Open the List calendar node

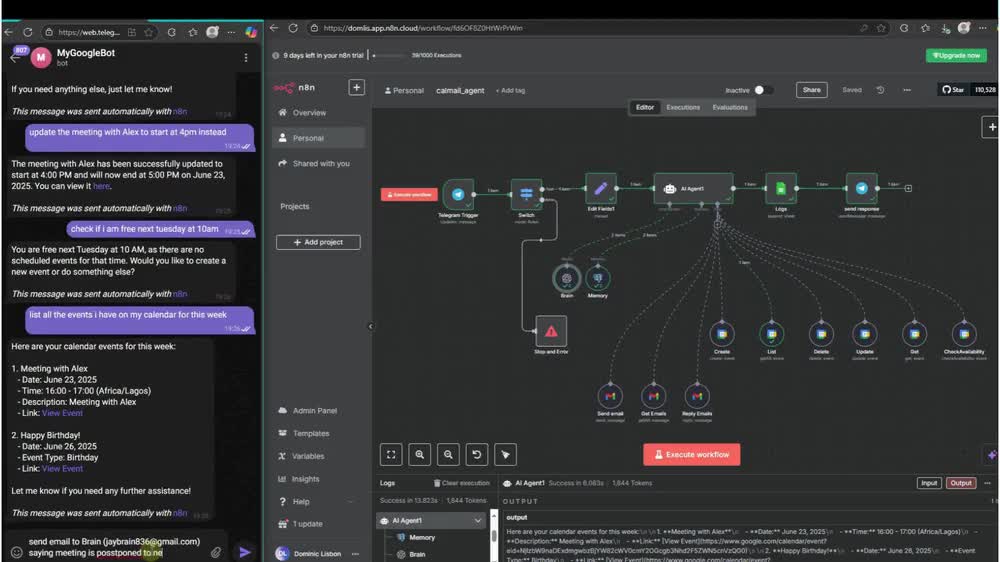772,334
